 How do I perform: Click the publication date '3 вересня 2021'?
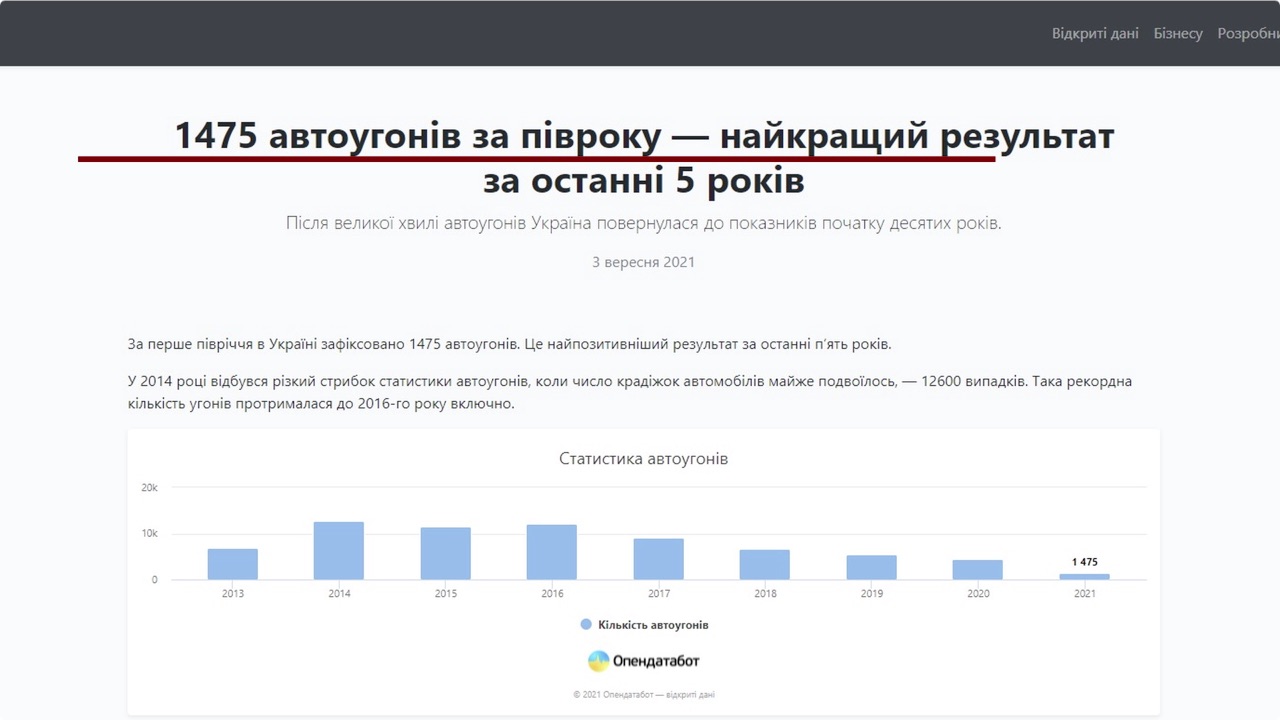click(x=643, y=262)
